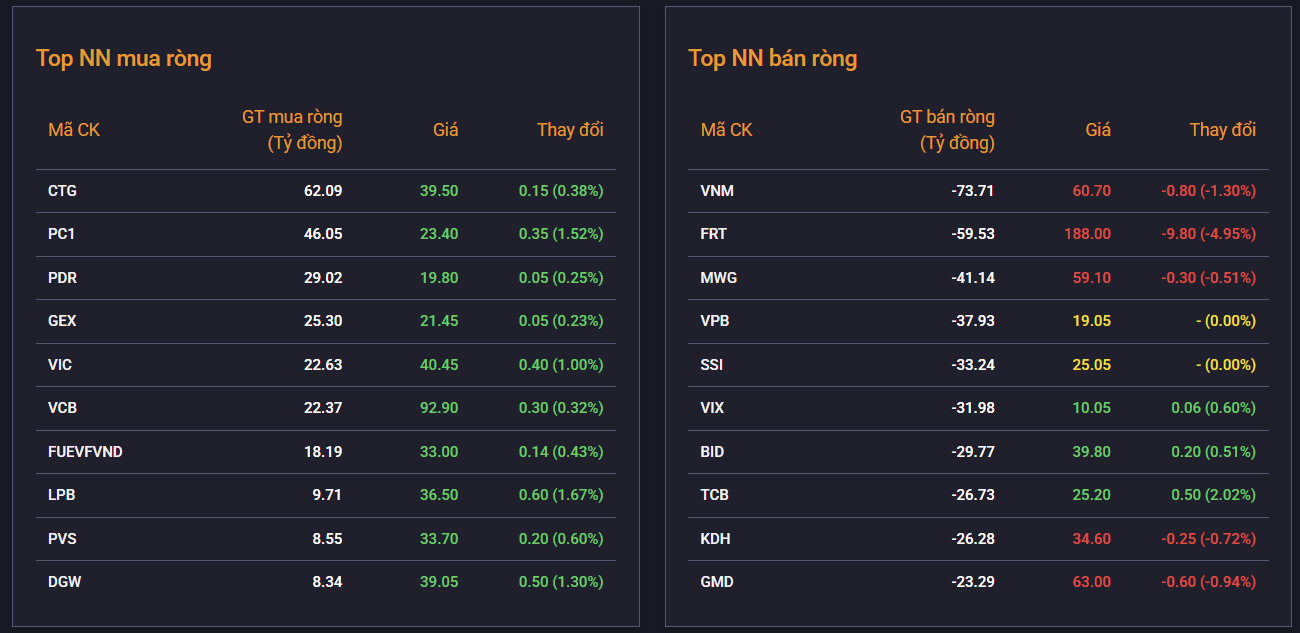The height and width of the screenshot is (633, 1300).
Task: Open the PDR stock code
Action: coord(62,278)
